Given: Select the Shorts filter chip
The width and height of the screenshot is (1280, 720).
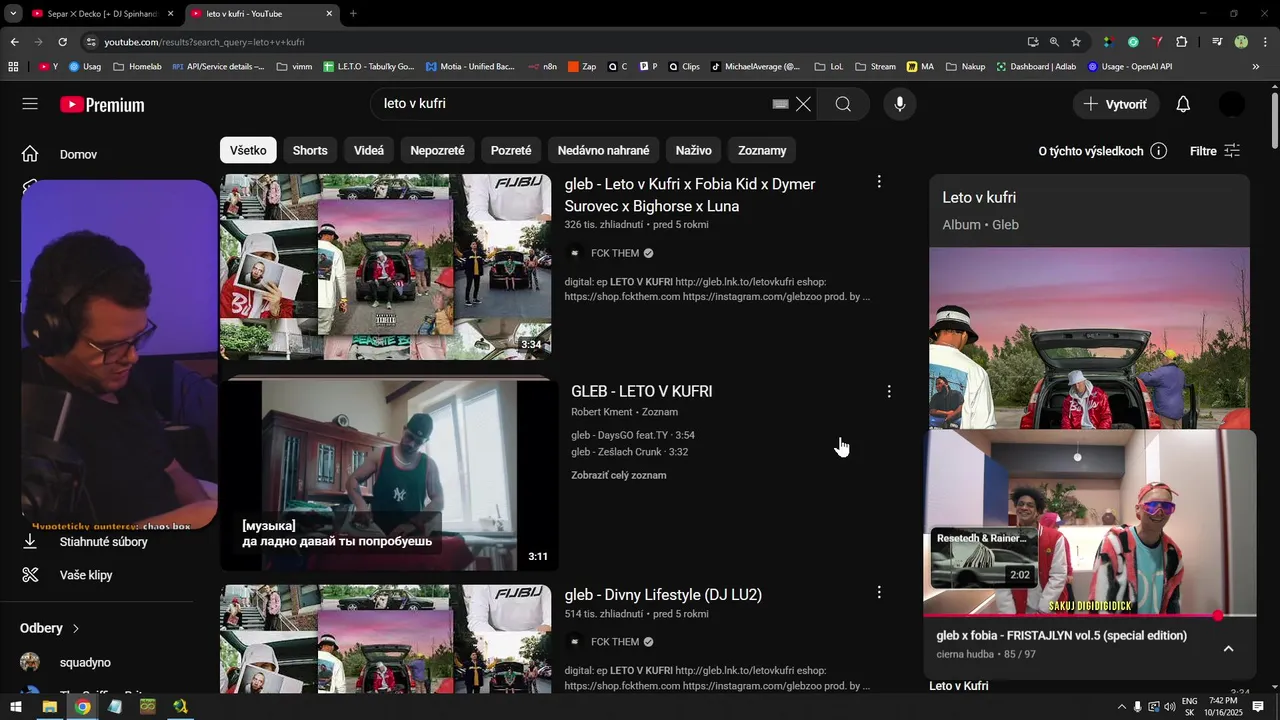Looking at the screenshot, I should click(310, 150).
